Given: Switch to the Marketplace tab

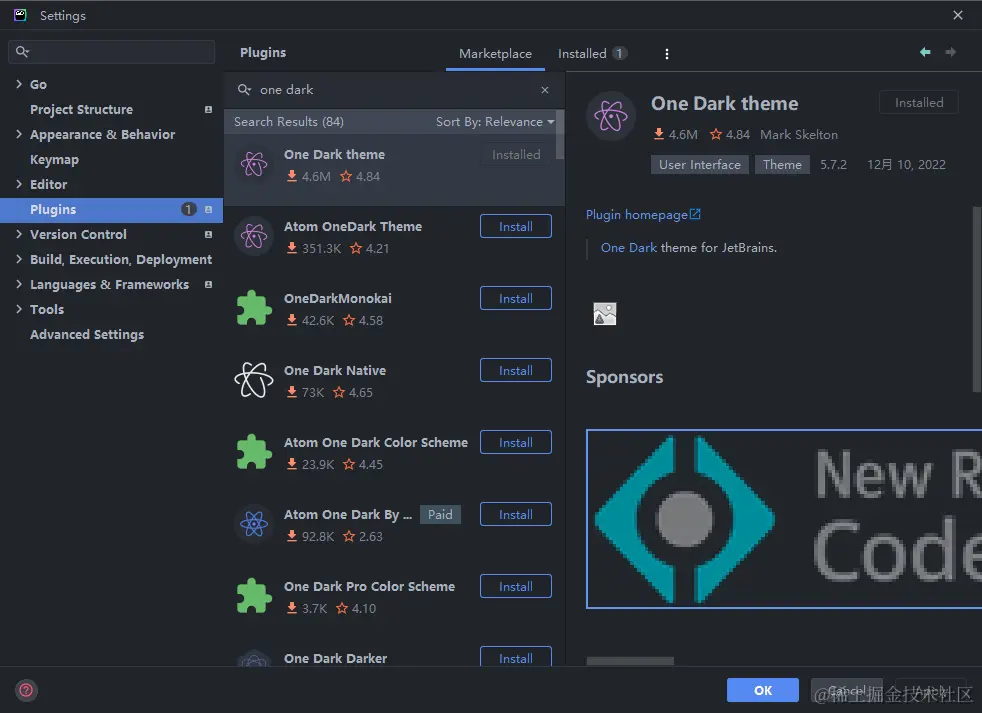Looking at the screenshot, I should (495, 54).
